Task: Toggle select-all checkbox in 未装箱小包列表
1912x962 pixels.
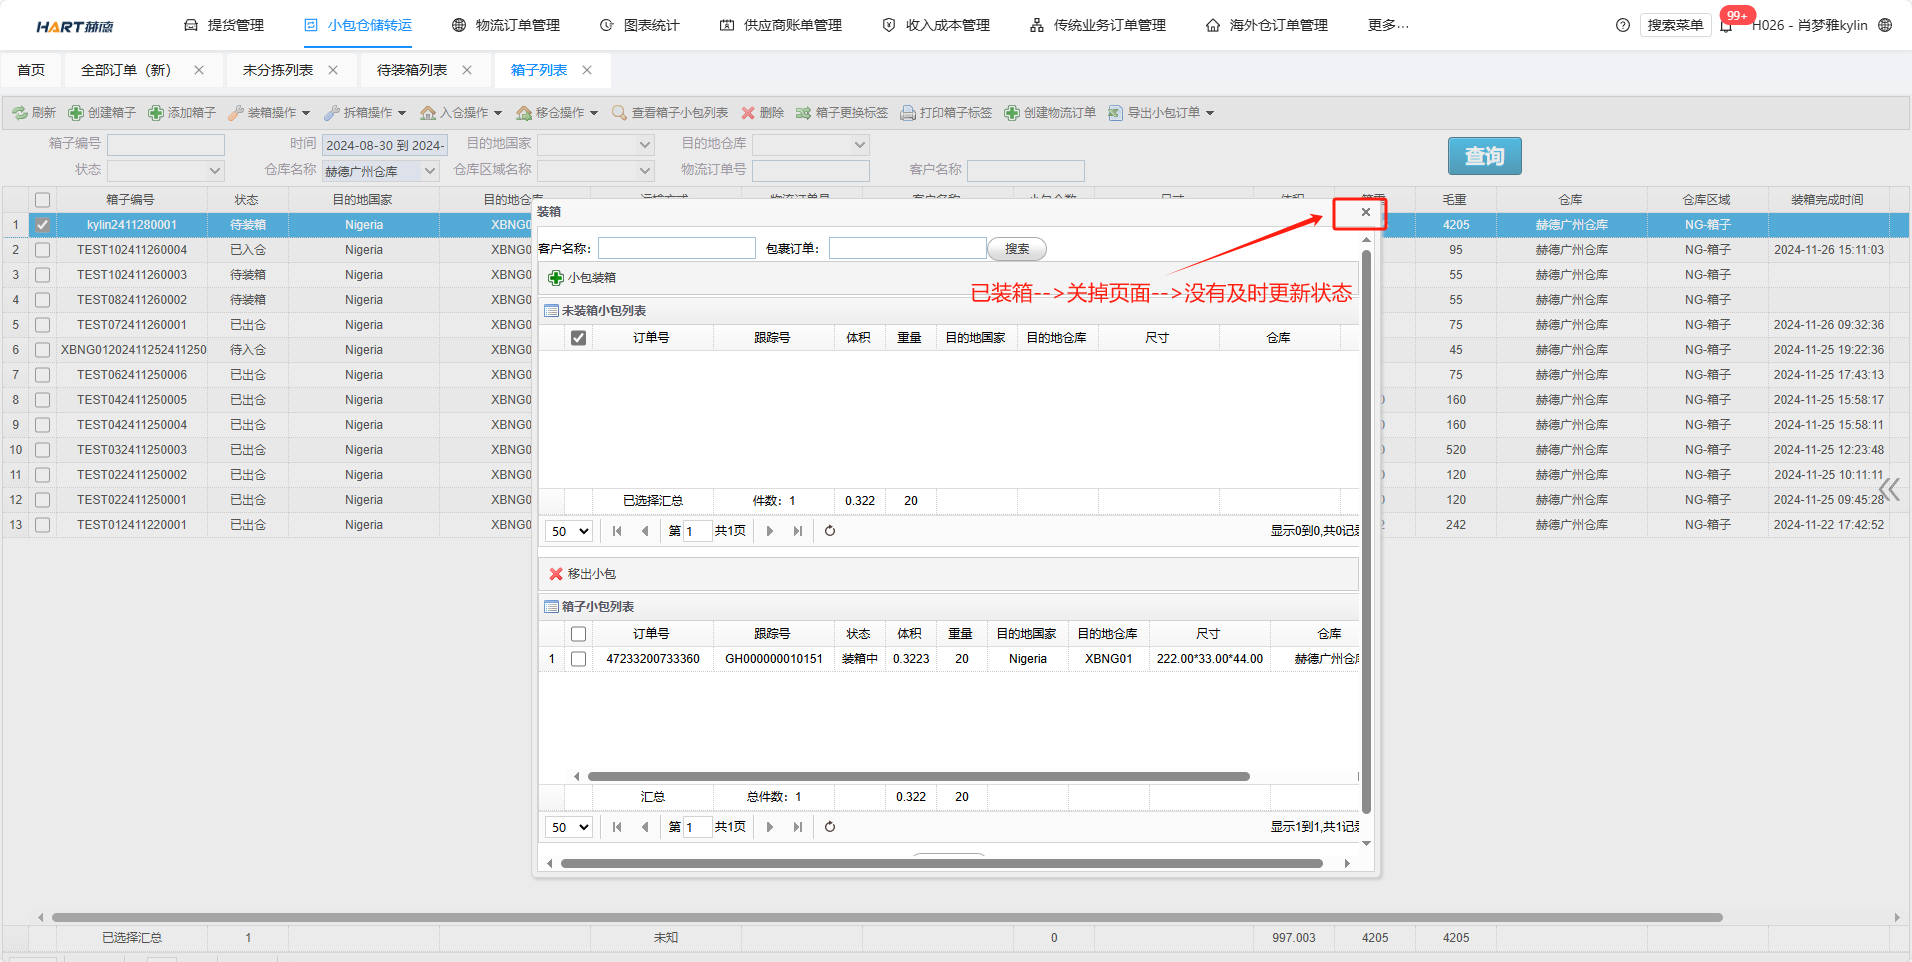Action: click(578, 338)
